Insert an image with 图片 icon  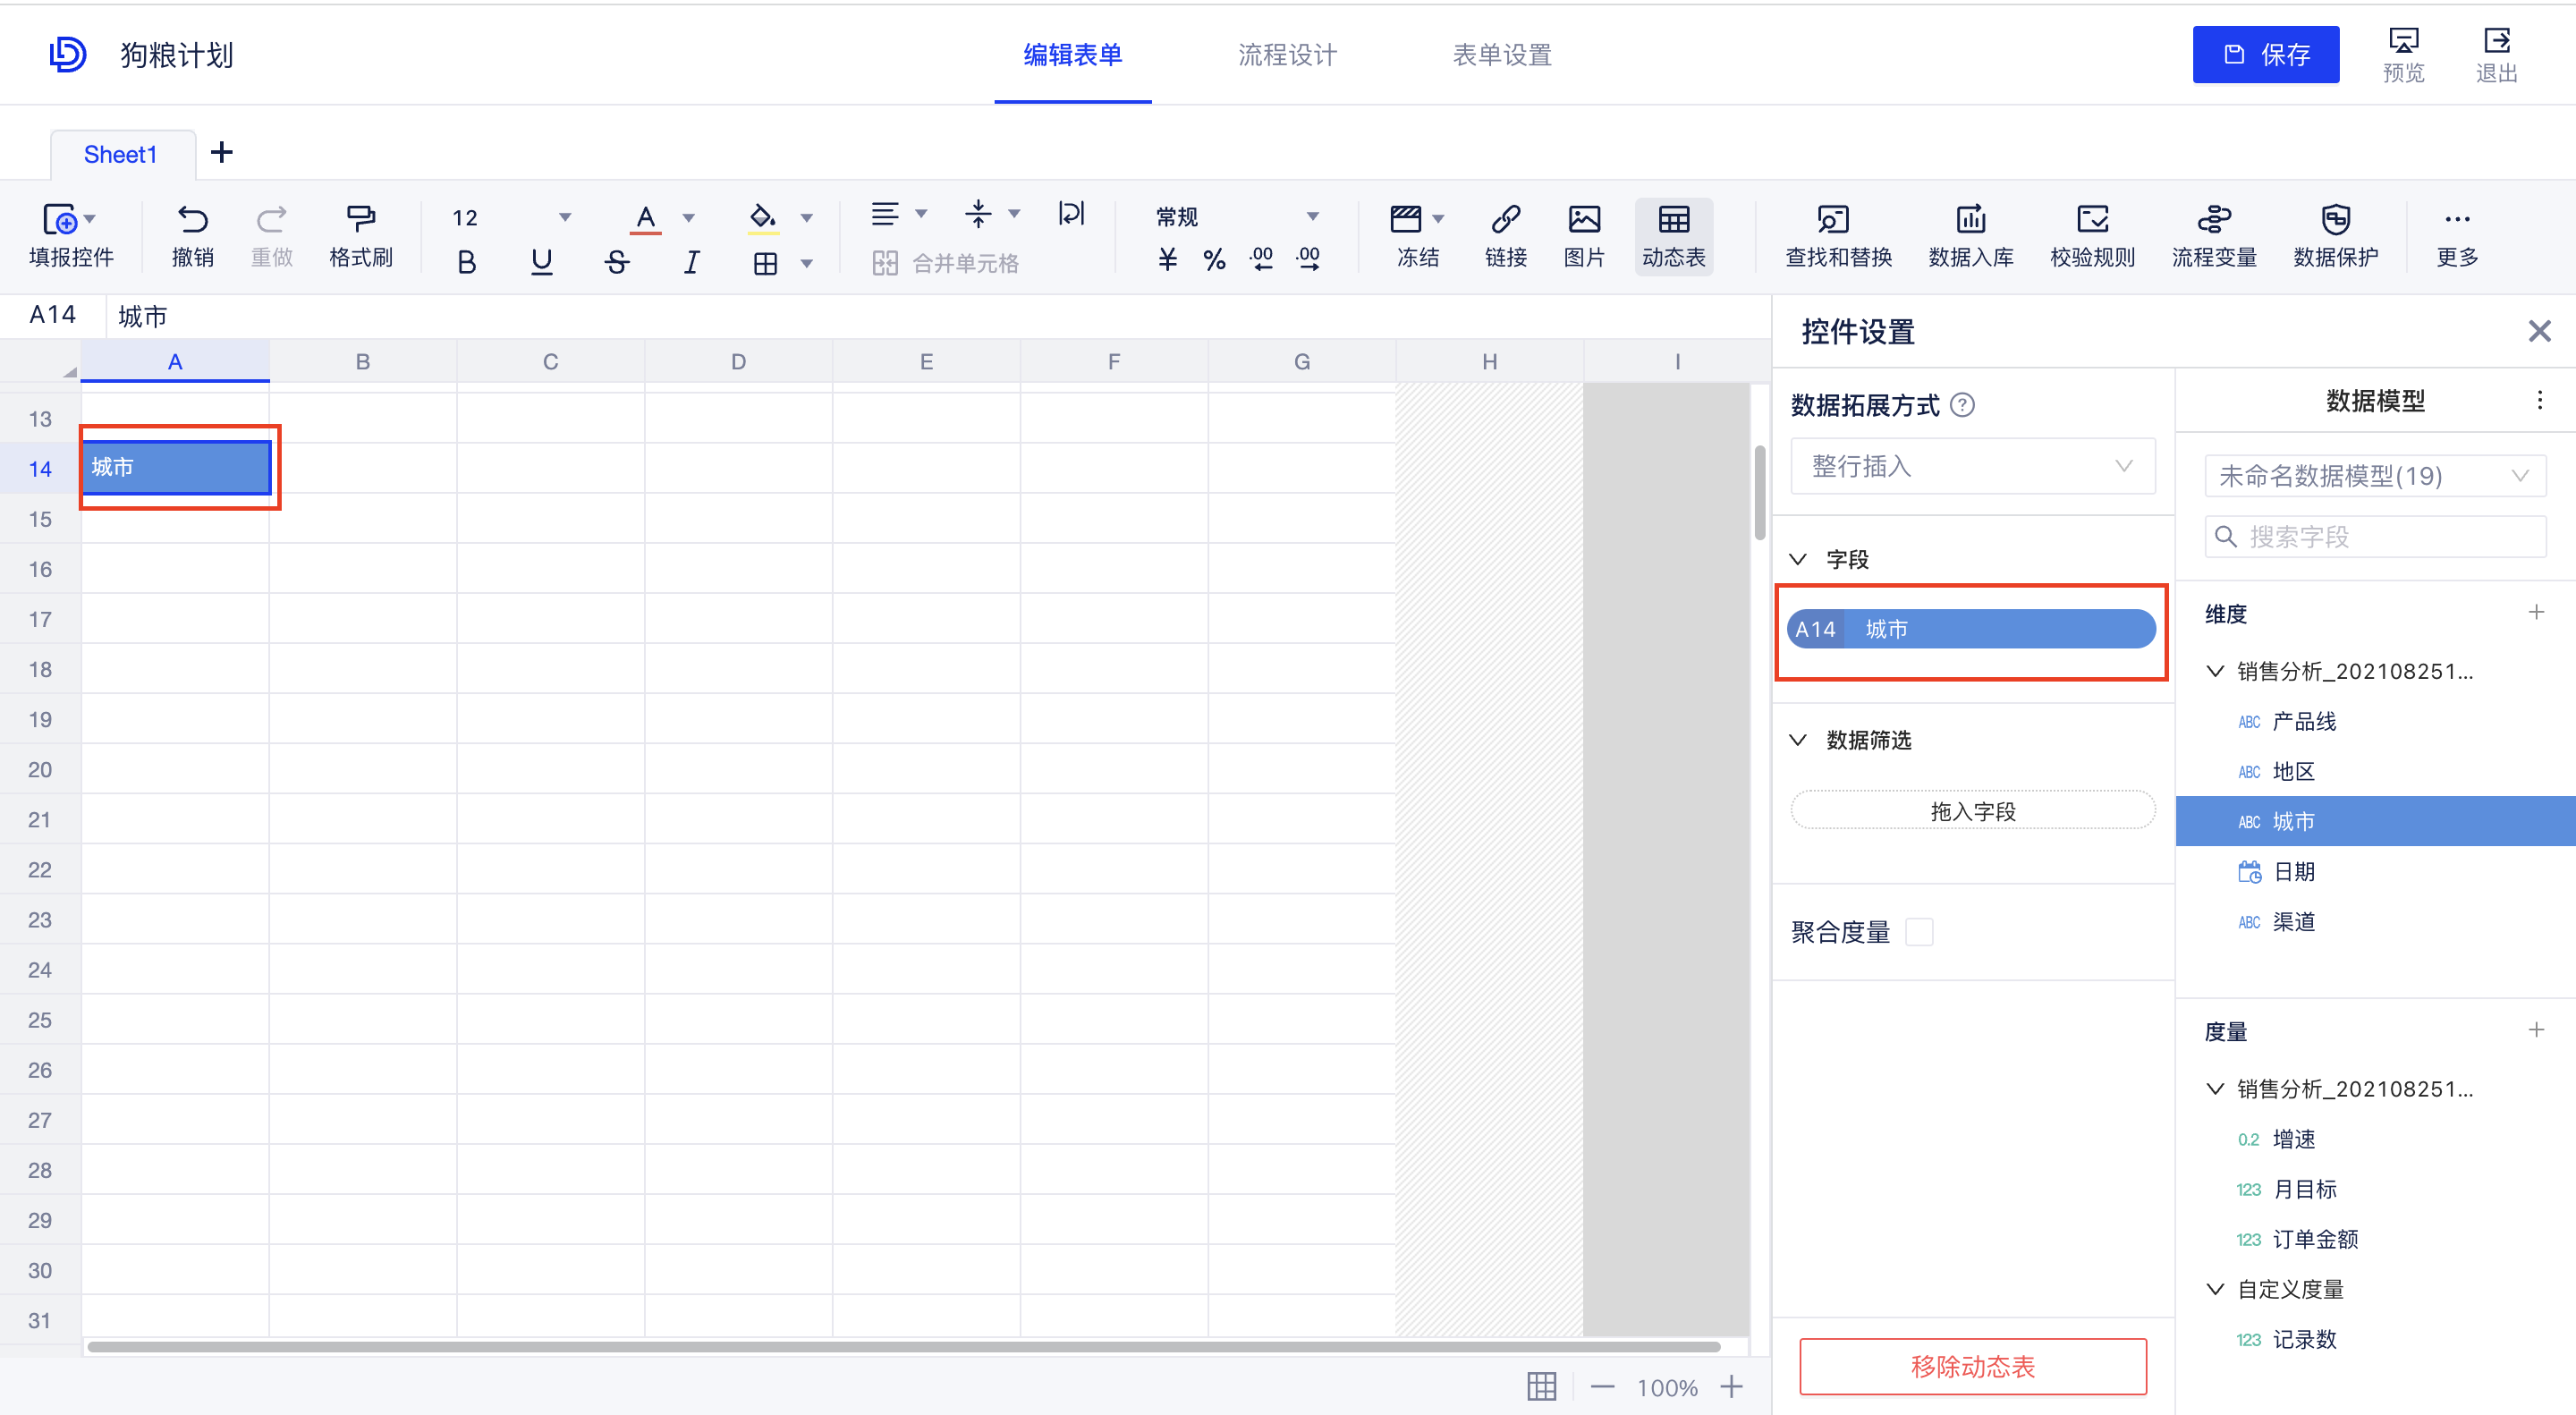pyautogui.click(x=1583, y=236)
